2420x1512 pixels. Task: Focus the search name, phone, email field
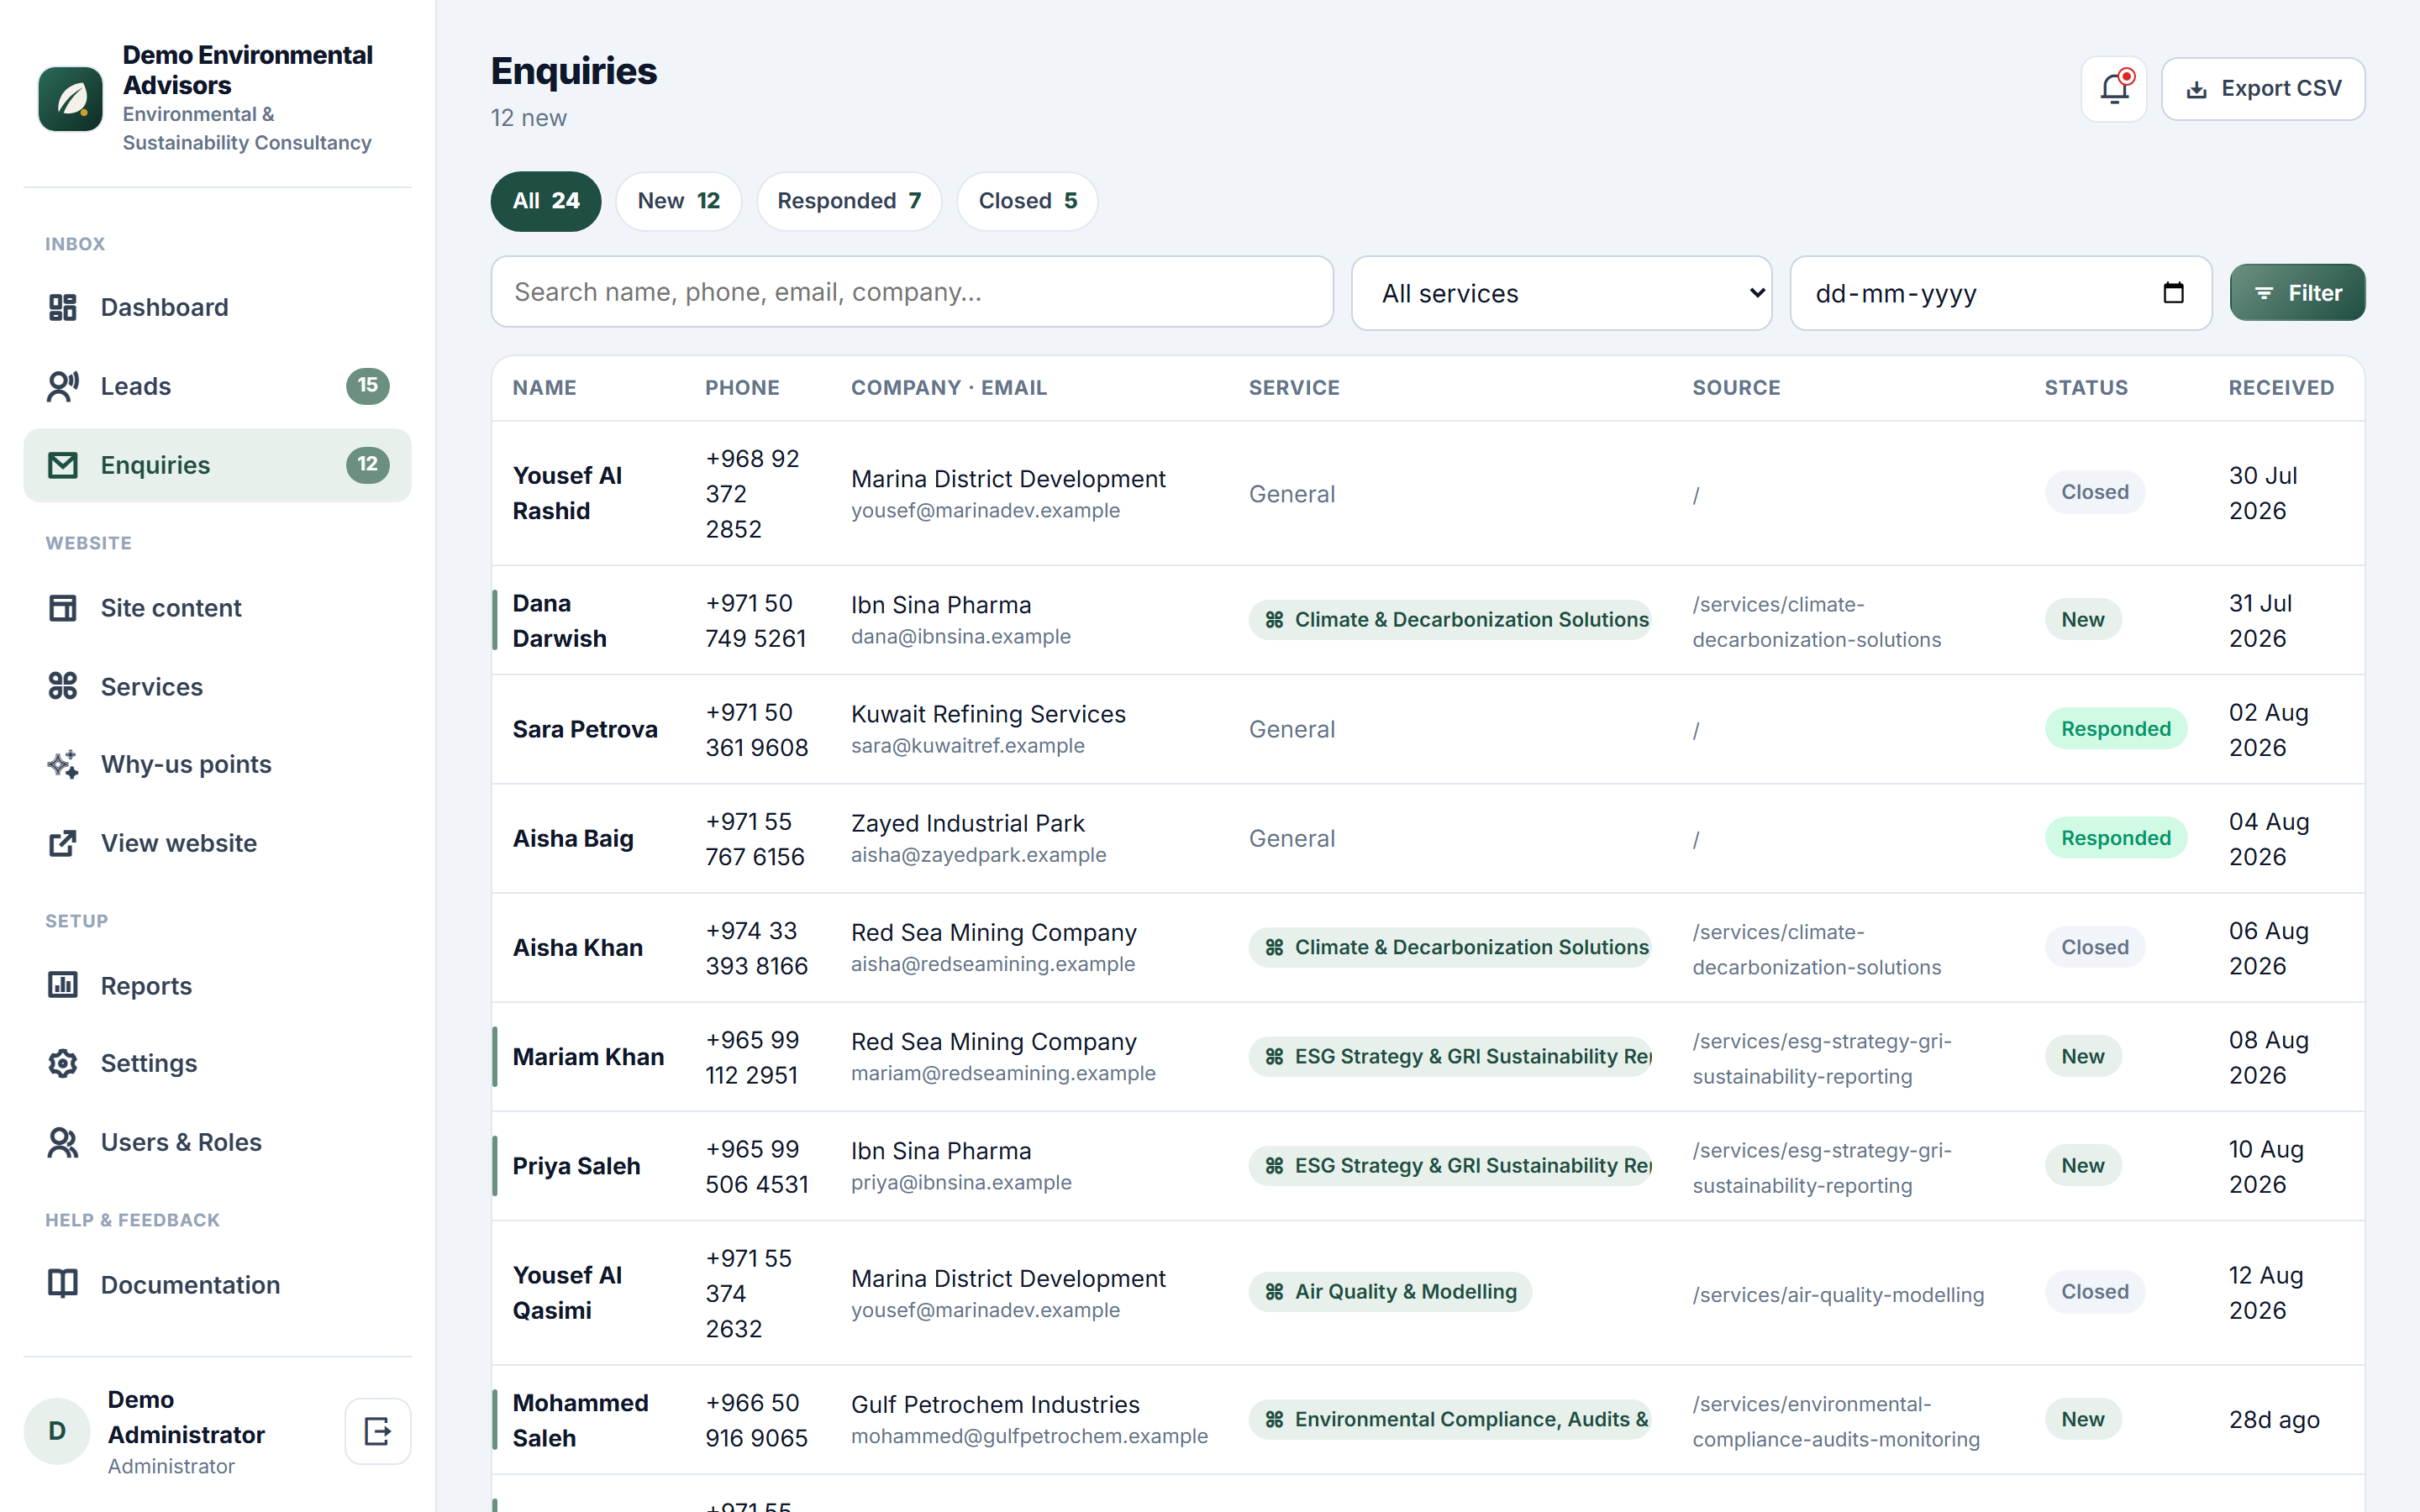click(x=912, y=292)
